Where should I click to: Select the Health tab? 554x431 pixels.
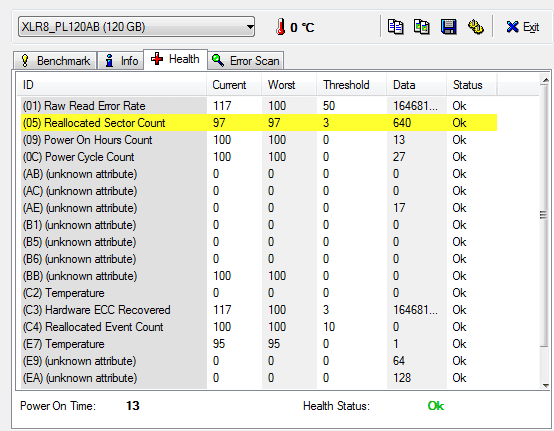tap(175, 59)
